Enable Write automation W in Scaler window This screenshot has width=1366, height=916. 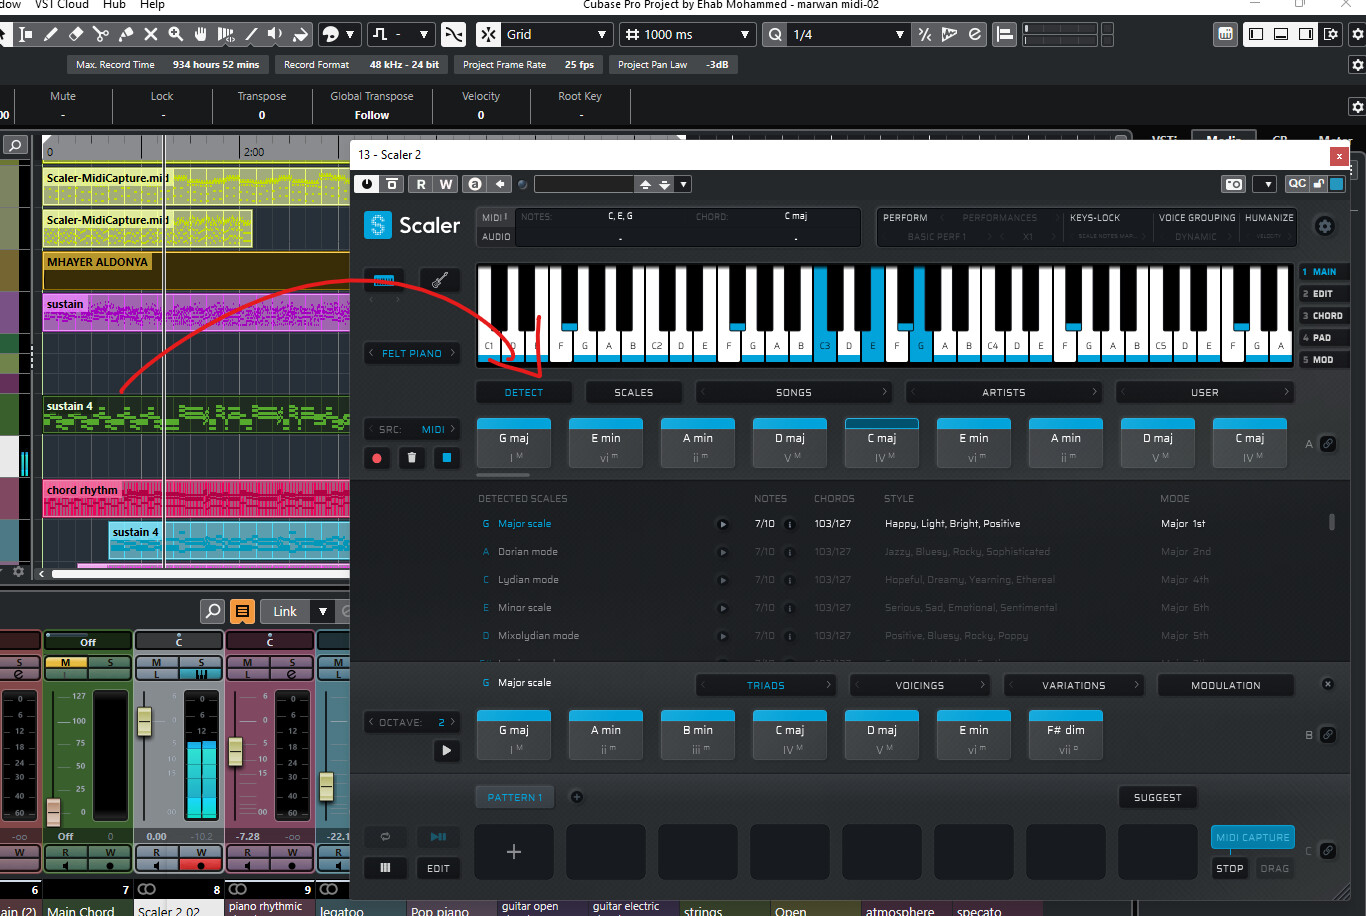point(446,184)
